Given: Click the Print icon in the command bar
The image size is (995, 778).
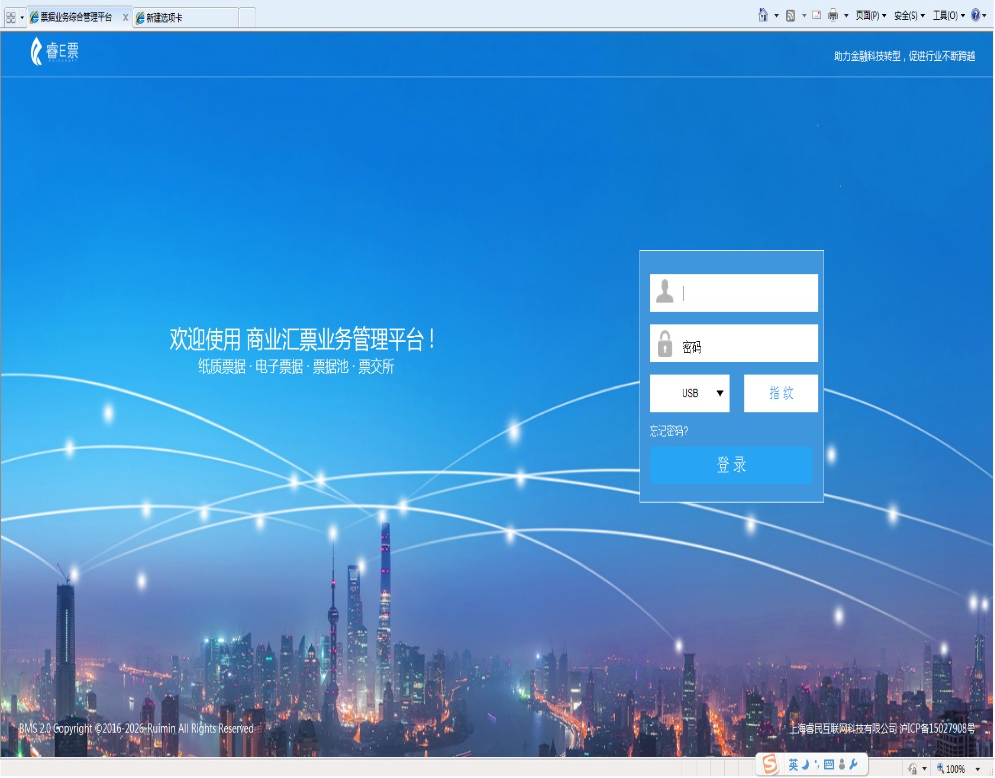Looking at the screenshot, I should pos(832,15).
